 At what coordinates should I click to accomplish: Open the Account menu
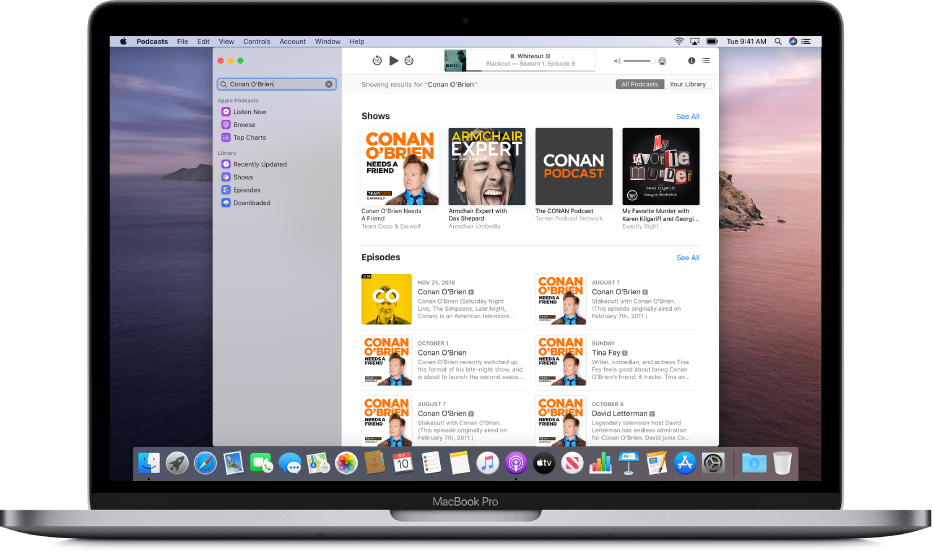click(292, 42)
